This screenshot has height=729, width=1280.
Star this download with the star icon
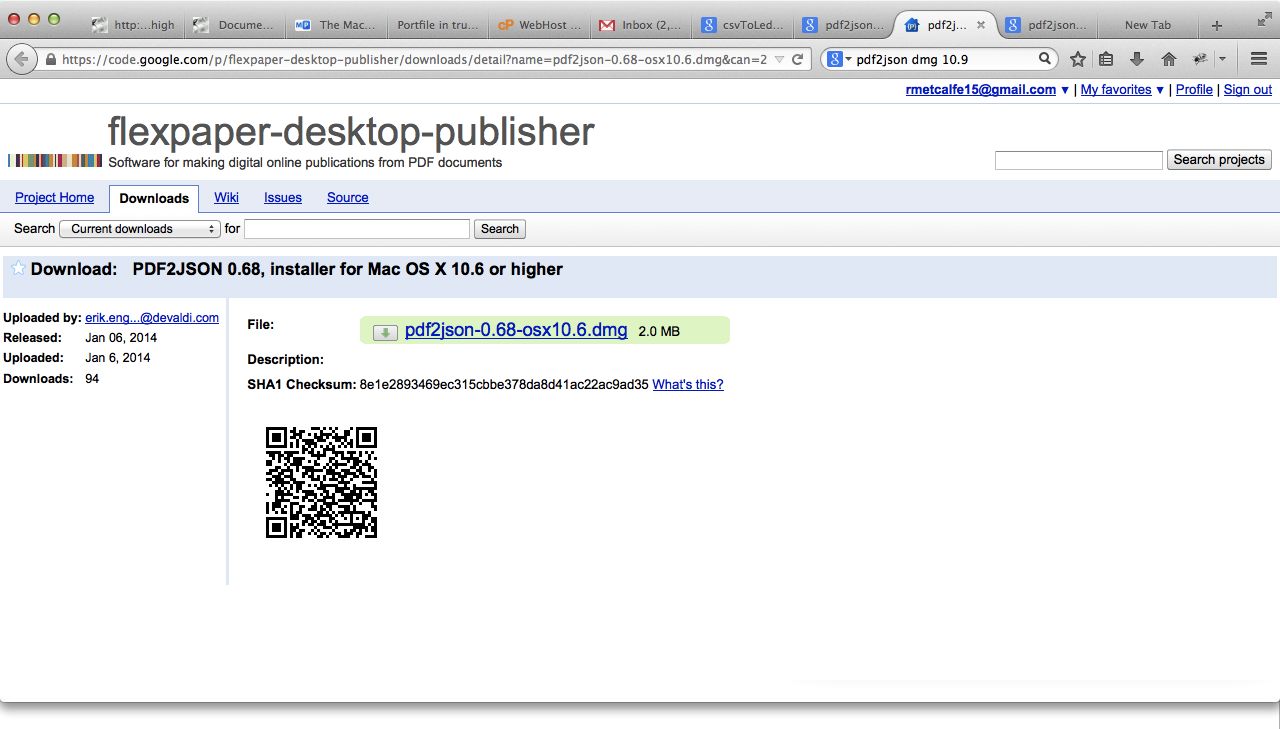coord(18,268)
